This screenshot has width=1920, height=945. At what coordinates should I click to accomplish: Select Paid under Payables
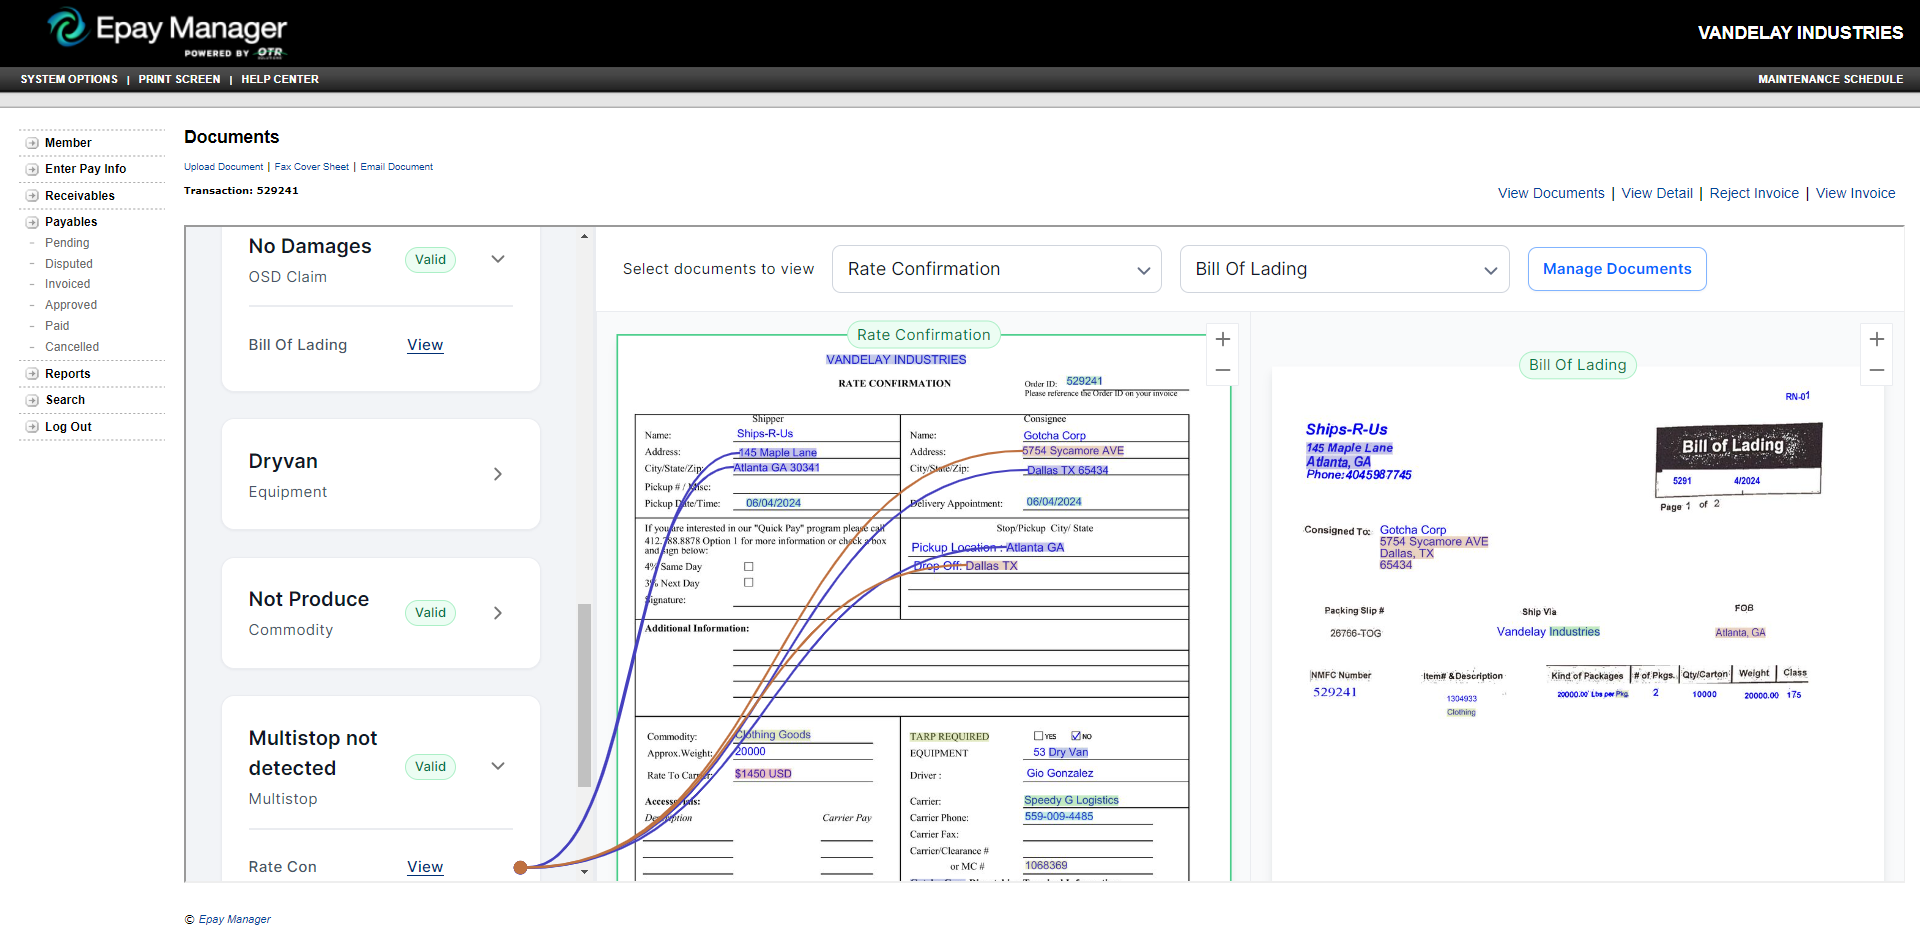click(x=57, y=326)
